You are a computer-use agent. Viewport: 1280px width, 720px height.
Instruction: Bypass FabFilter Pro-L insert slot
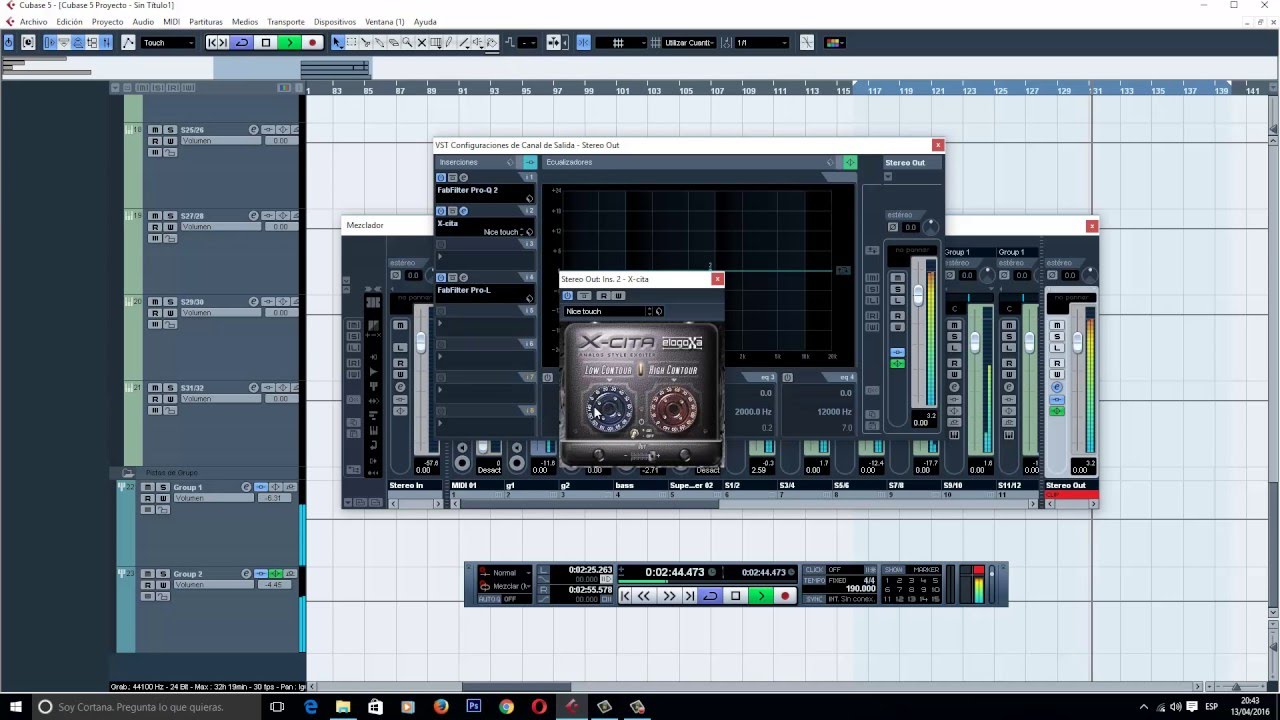[452, 277]
